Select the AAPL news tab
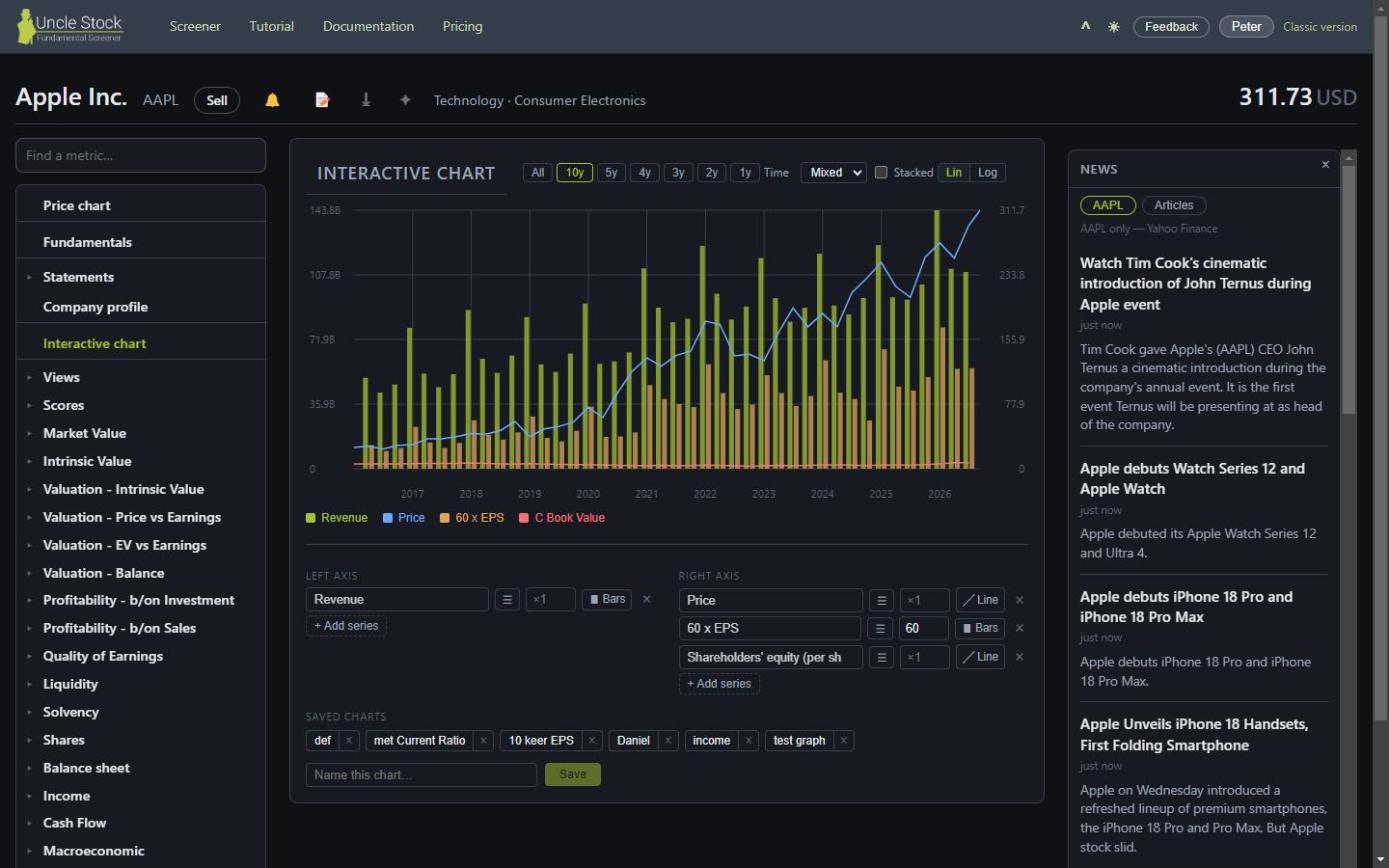1389x868 pixels. coord(1108,205)
